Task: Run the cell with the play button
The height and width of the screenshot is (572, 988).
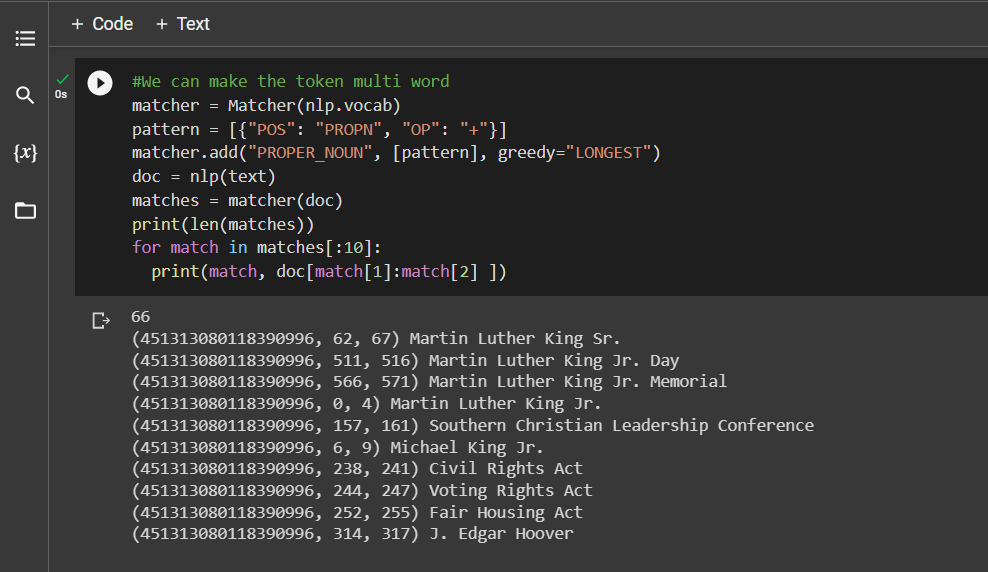Action: coord(100,83)
